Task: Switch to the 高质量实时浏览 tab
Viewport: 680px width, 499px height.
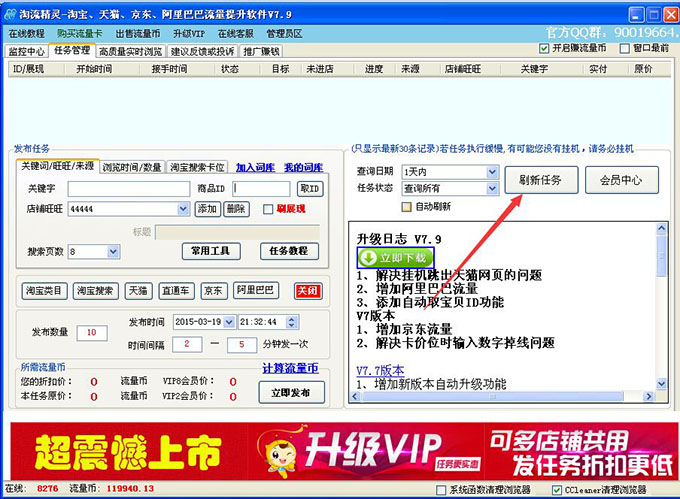Action: click(130, 52)
